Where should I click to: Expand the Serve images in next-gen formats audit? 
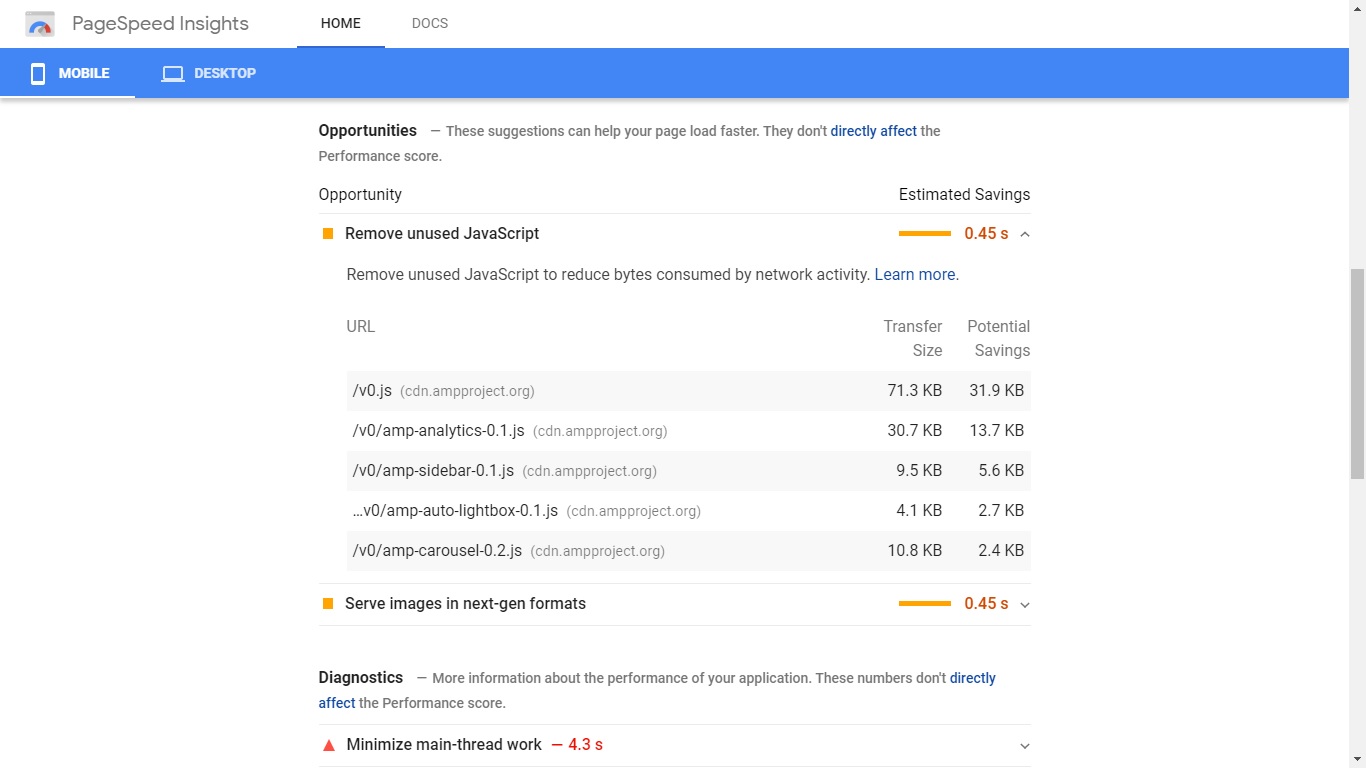pos(1024,604)
